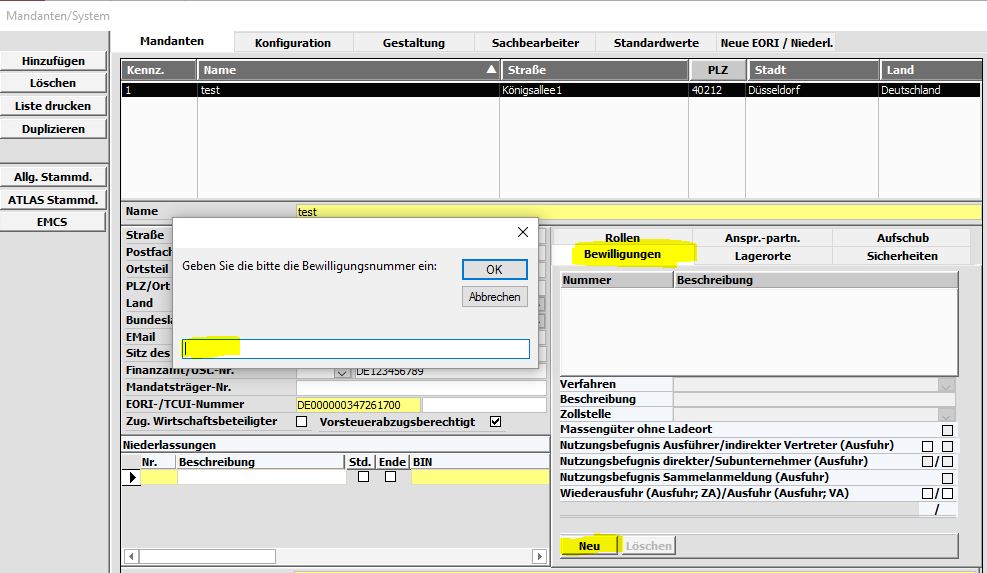Click the Name field containing test
987x573 pixels.
click(x=638, y=212)
